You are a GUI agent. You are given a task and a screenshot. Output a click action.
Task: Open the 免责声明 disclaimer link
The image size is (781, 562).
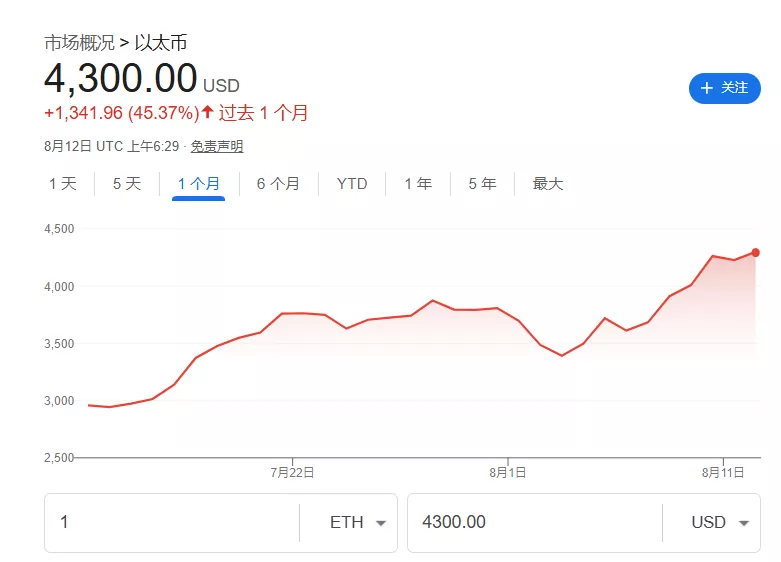[217, 146]
